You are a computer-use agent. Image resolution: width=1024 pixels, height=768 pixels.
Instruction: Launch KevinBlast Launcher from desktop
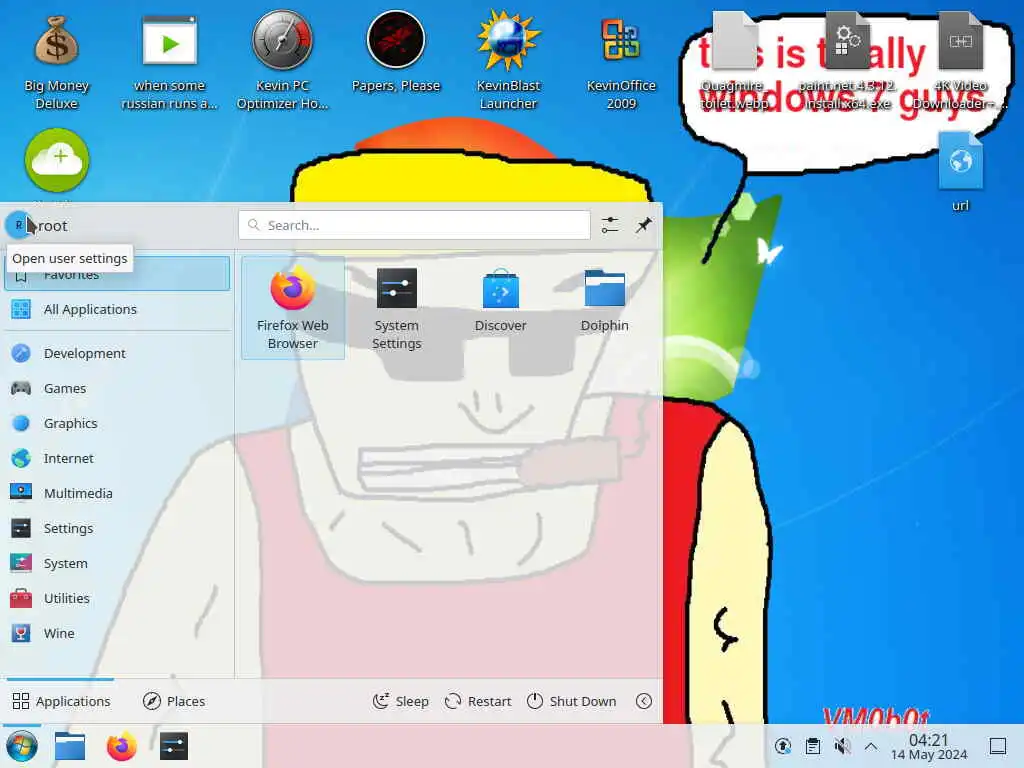click(x=508, y=60)
